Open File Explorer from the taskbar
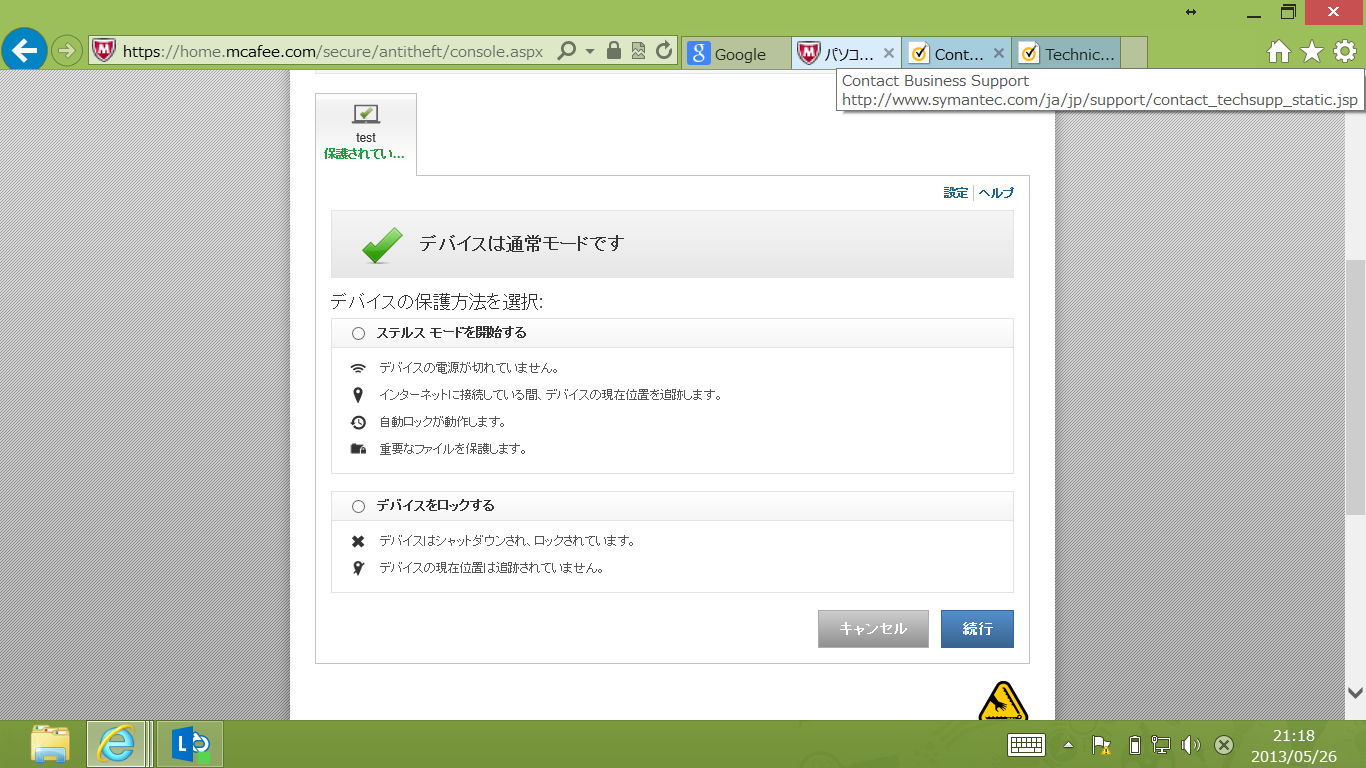Viewport: 1366px width, 768px height. click(50, 744)
